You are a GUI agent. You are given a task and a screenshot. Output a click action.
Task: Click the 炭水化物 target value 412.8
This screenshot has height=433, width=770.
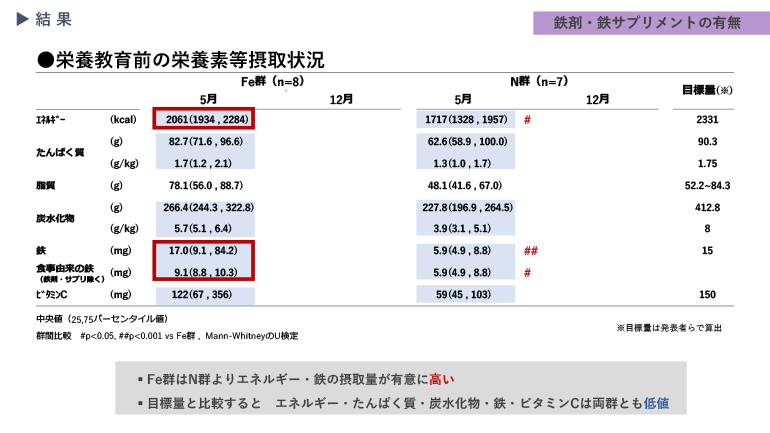pyautogui.click(x=707, y=207)
